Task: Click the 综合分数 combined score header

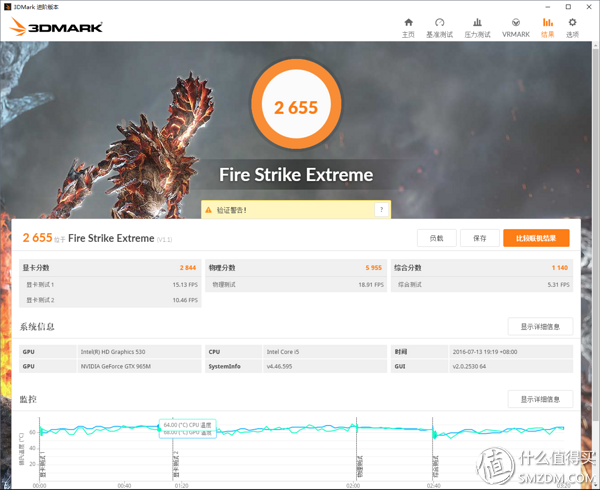Action: pos(408,268)
